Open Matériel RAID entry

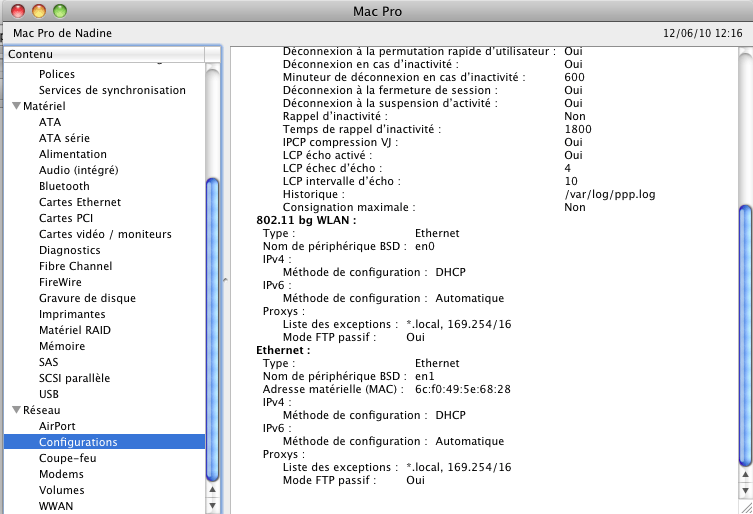click(74, 330)
